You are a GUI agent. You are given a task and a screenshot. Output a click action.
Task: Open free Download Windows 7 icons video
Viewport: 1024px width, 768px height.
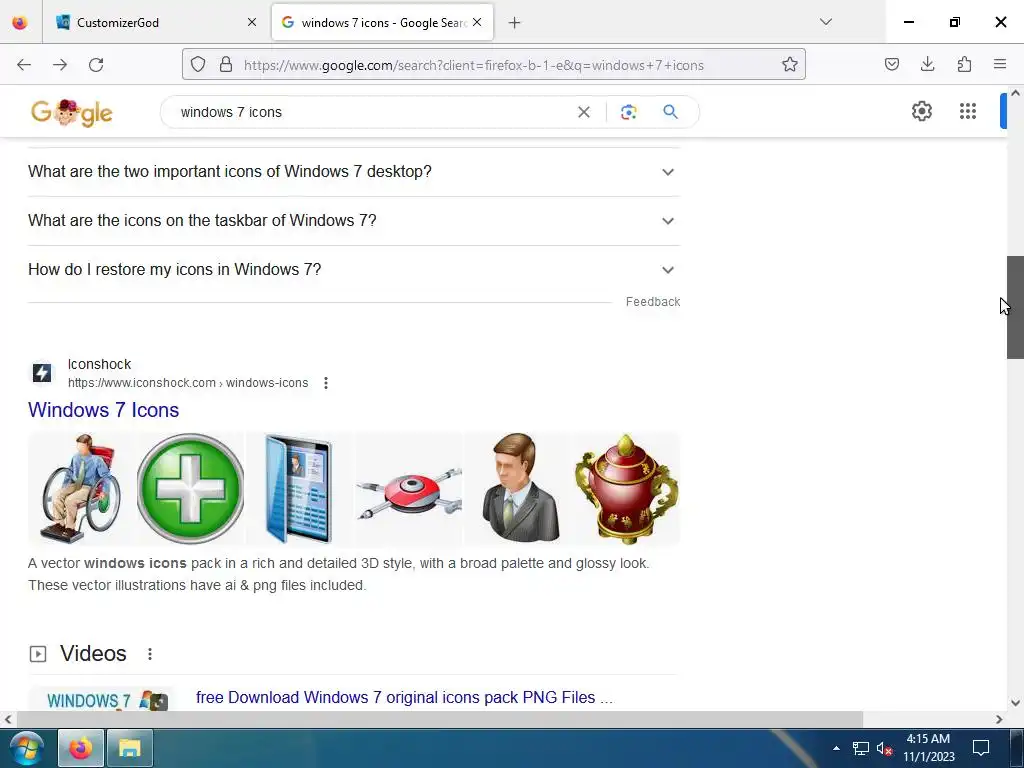(404, 697)
